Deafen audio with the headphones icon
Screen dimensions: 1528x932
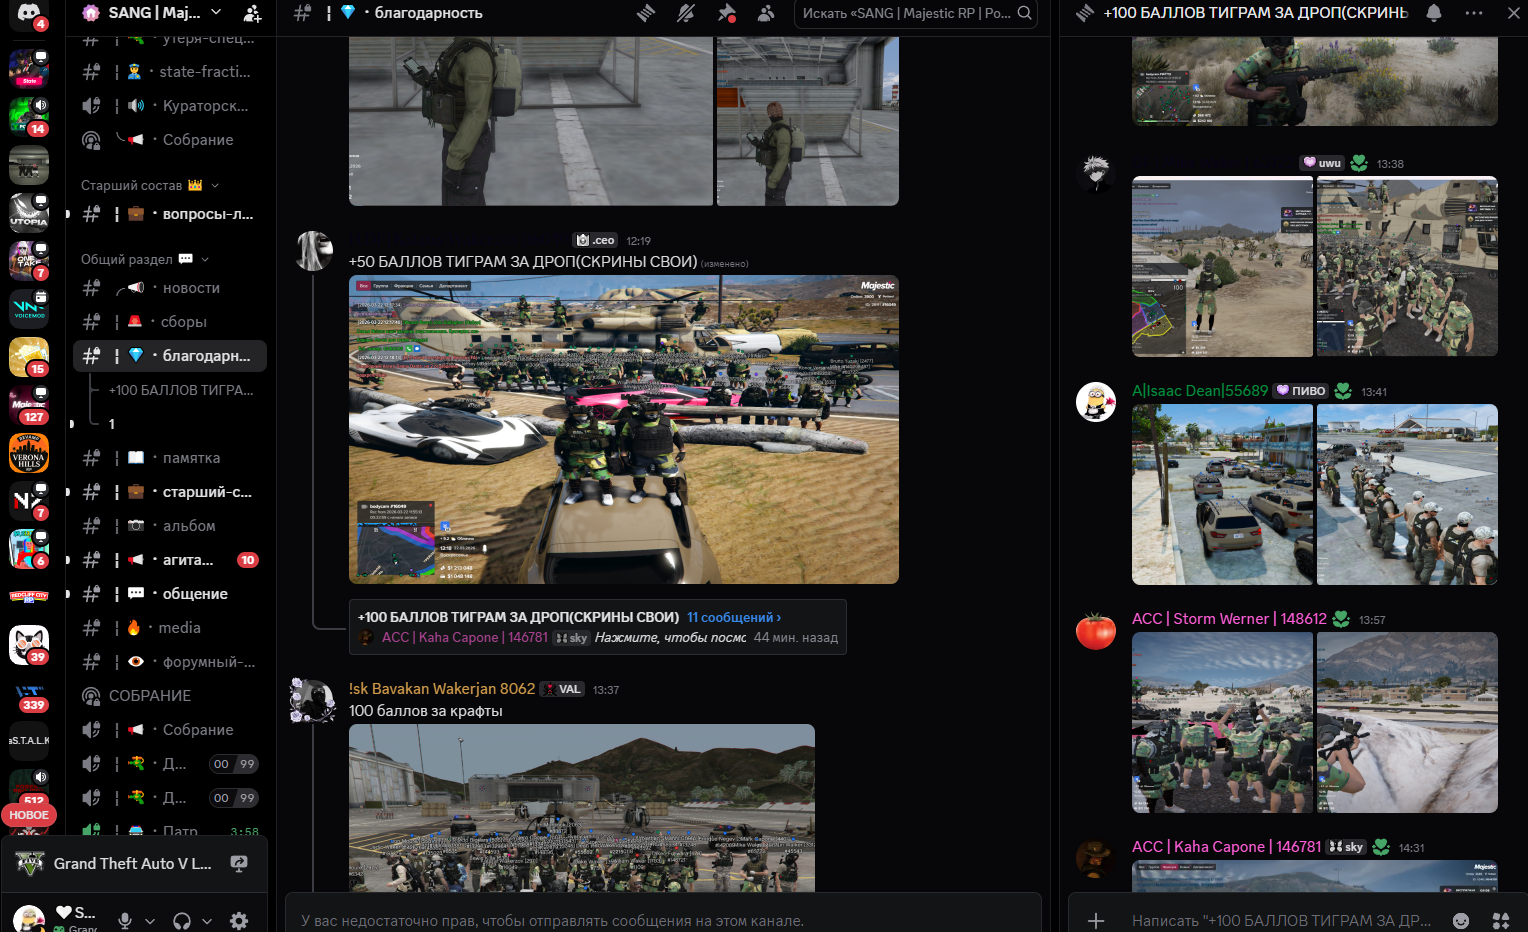(x=182, y=920)
